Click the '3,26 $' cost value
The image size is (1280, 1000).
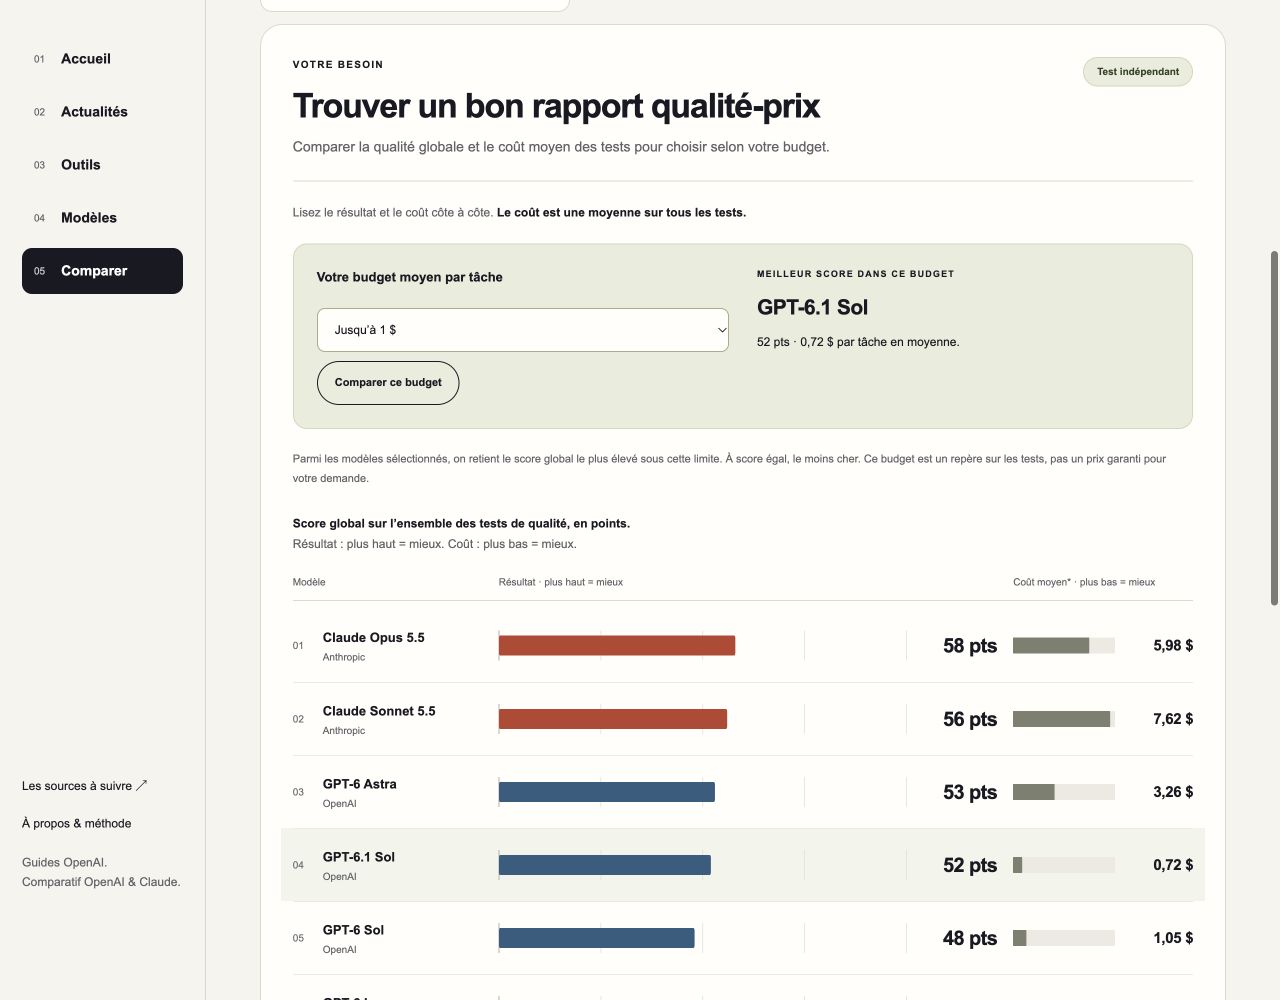[x=1173, y=792]
